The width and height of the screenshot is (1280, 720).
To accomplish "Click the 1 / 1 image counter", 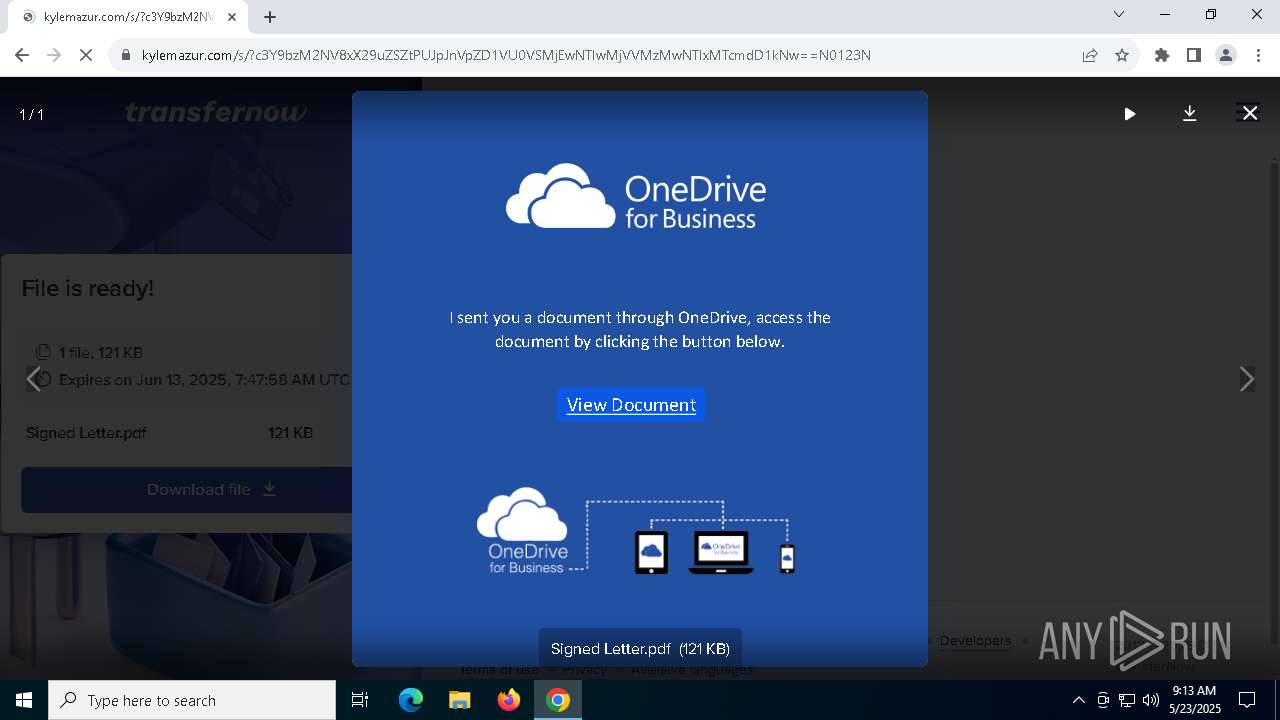I will (32, 115).
